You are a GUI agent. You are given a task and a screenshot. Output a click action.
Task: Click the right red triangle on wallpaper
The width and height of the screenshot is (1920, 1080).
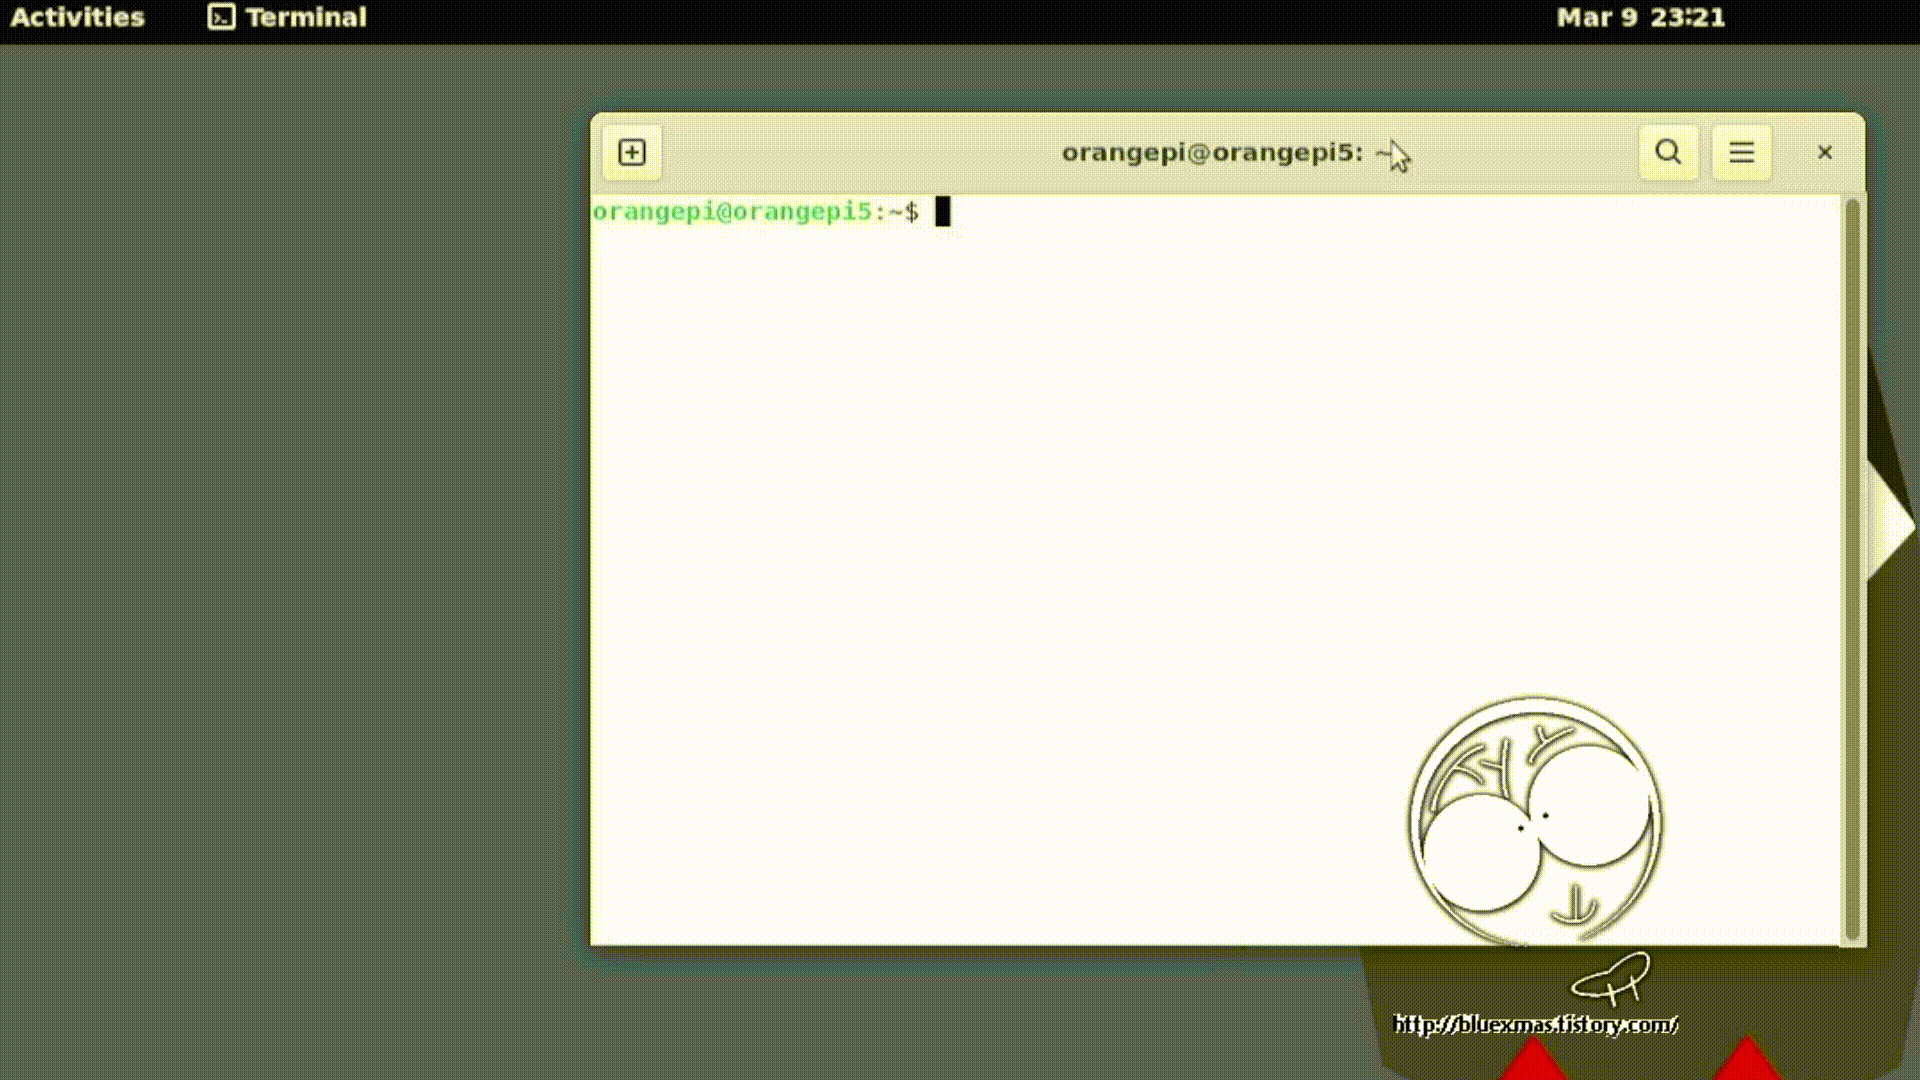coord(1746,1062)
